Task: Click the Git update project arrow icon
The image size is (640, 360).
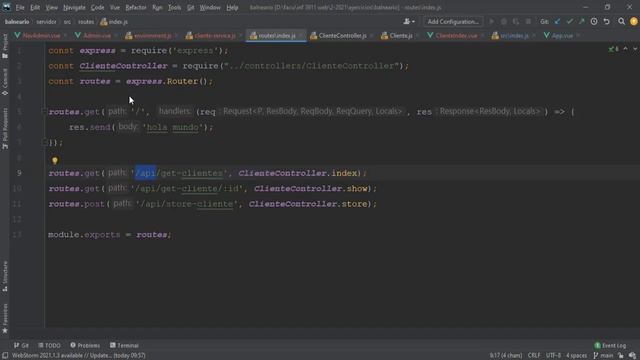Action: pos(557,22)
